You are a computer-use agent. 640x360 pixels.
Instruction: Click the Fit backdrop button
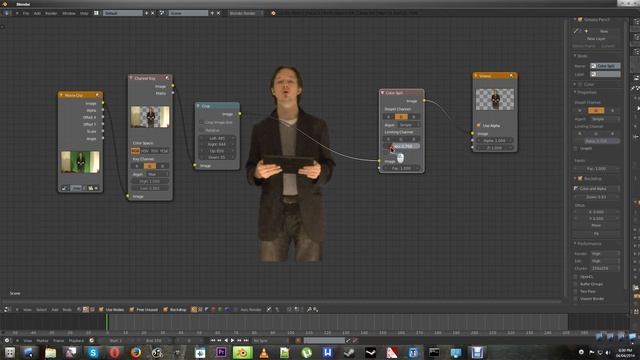tap(596, 233)
